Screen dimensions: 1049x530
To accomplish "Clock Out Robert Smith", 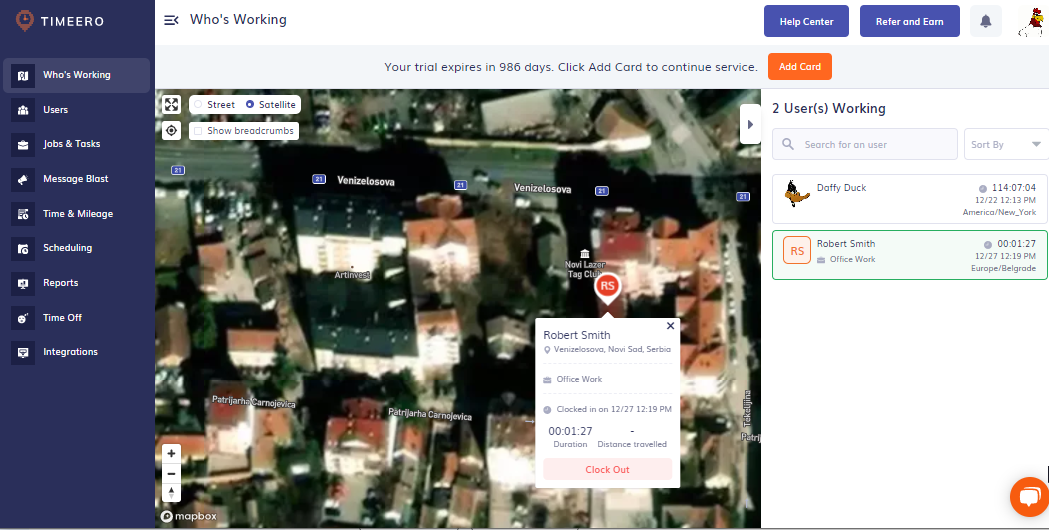I will pyautogui.click(x=607, y=469).
